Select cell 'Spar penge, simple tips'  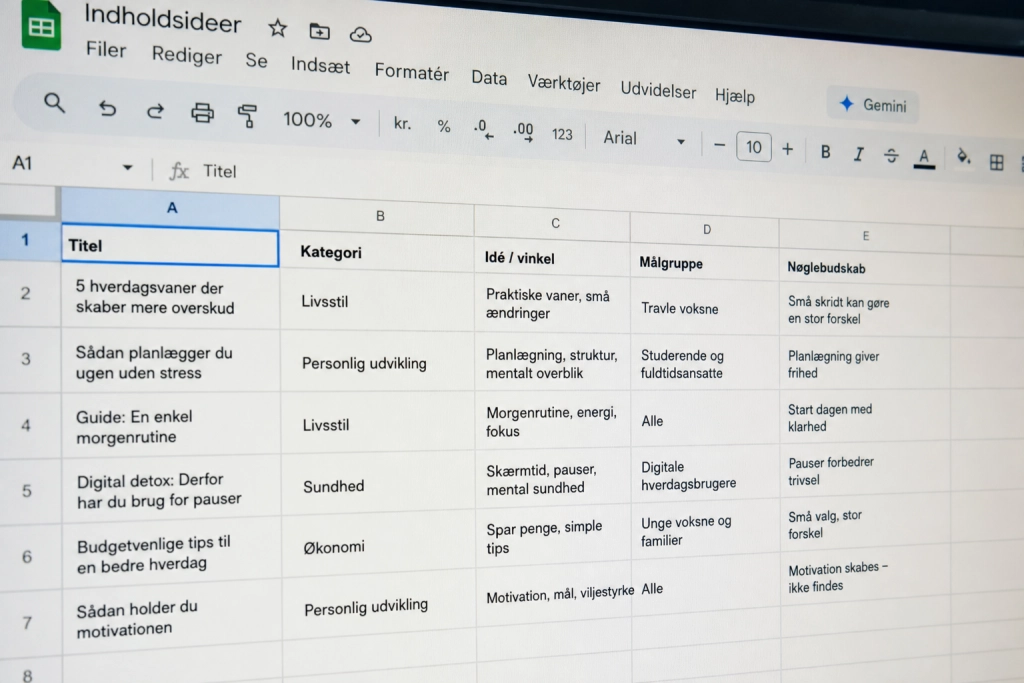tap(554, 537)
